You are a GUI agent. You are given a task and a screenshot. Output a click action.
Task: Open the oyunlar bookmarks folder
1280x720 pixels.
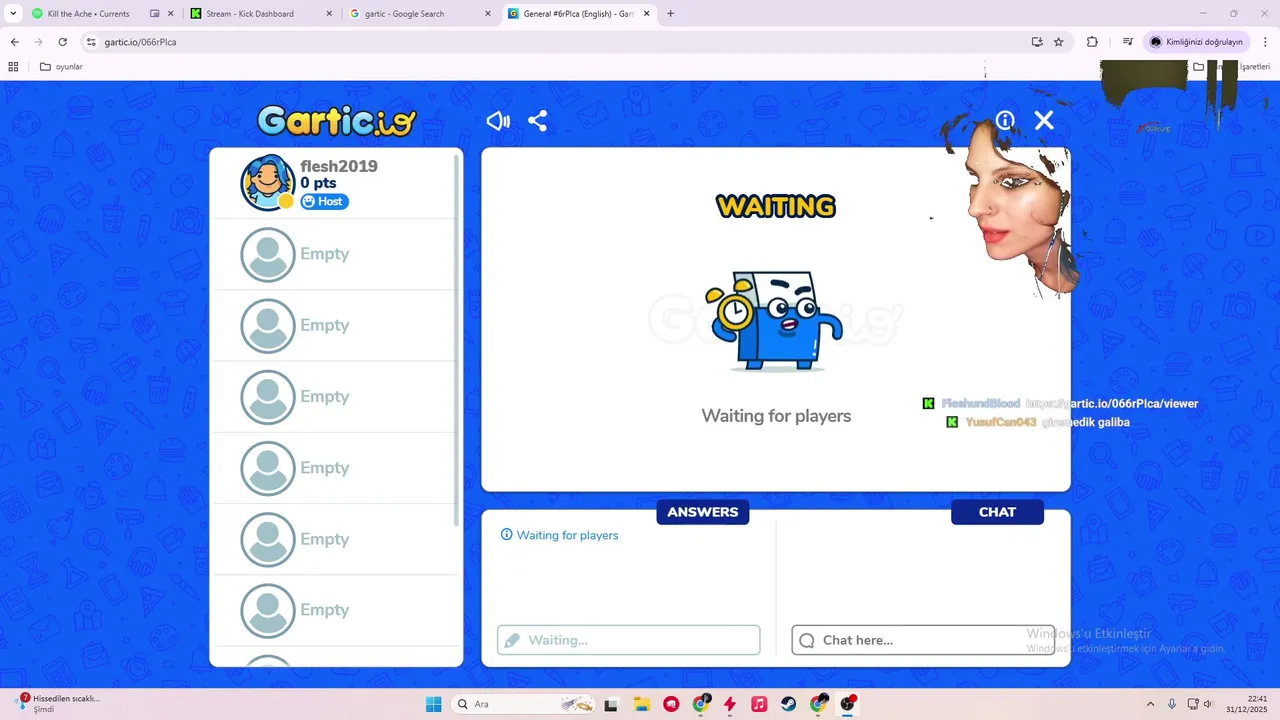(61, 67)
